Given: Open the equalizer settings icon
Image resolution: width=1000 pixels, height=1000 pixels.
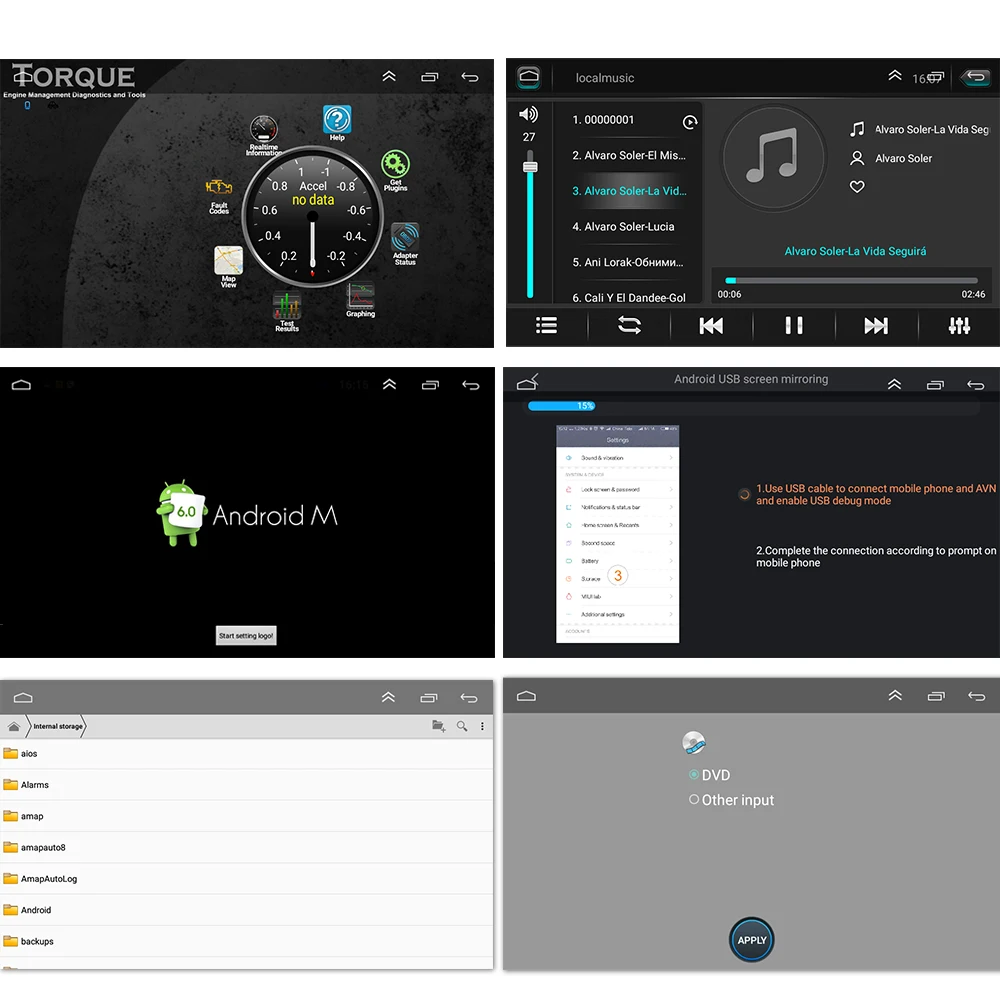Looking at the screenshot, I should point(959,325).
